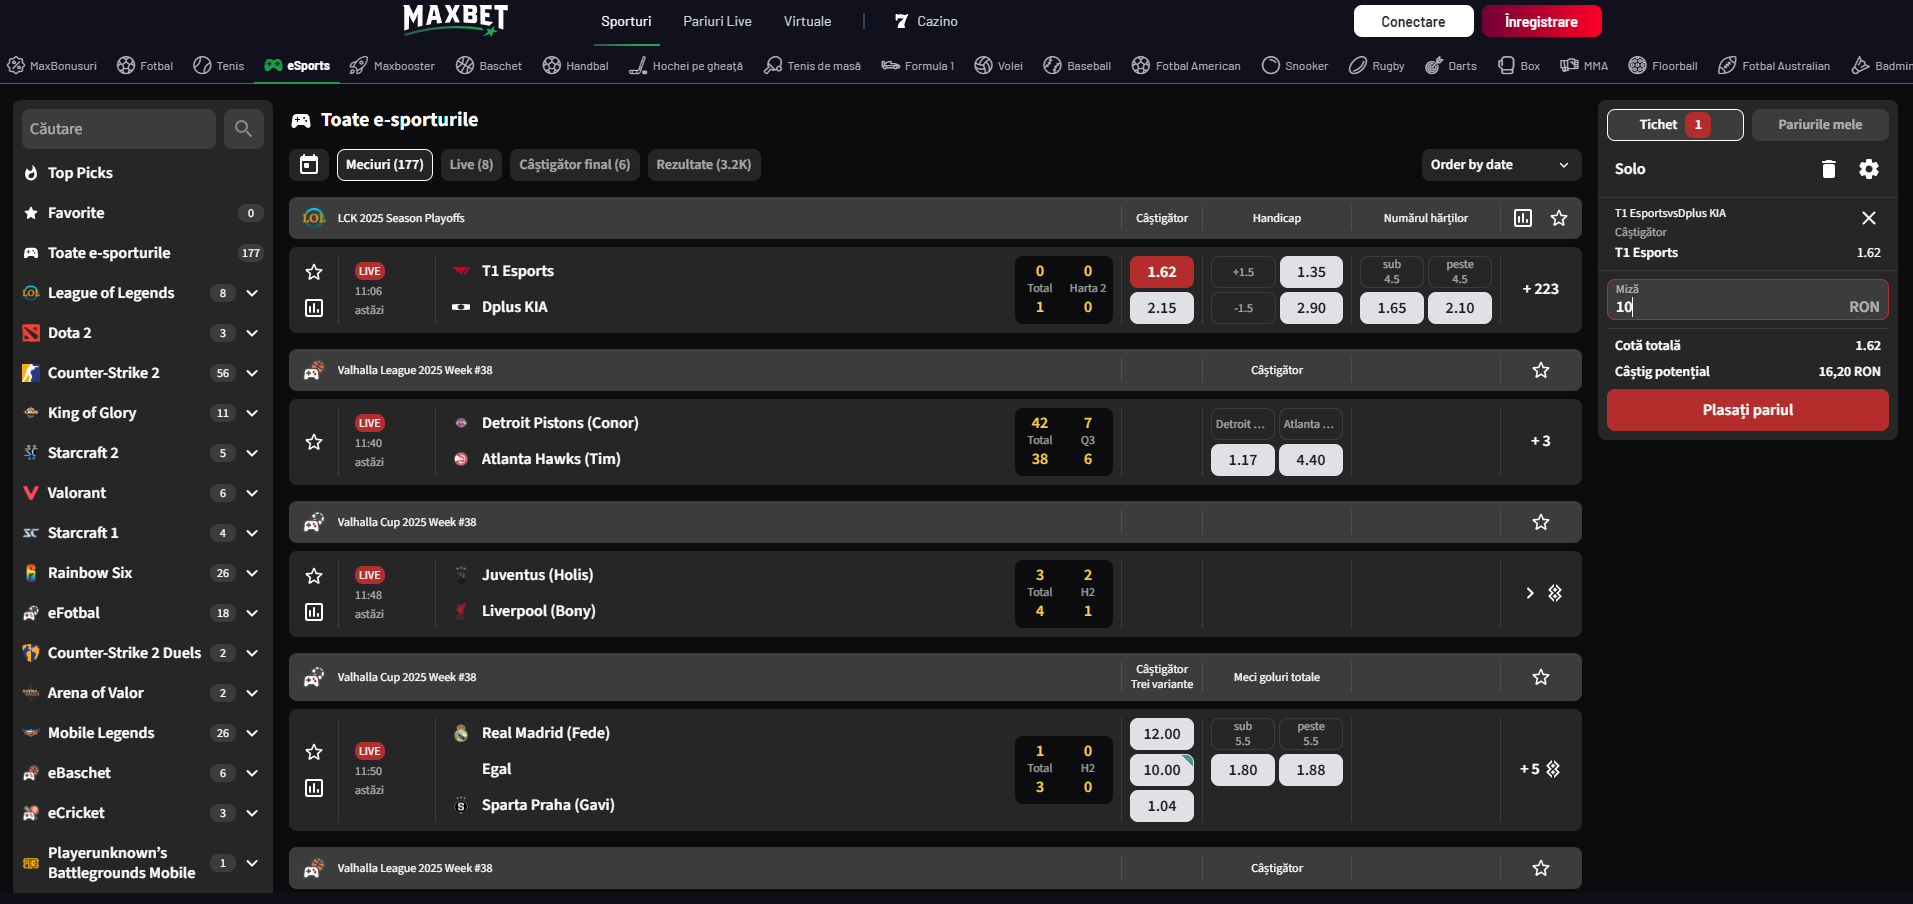Click the Plasați pariul button
Viewport: 1913px width, 904px height.
[x=1747, y=410]
